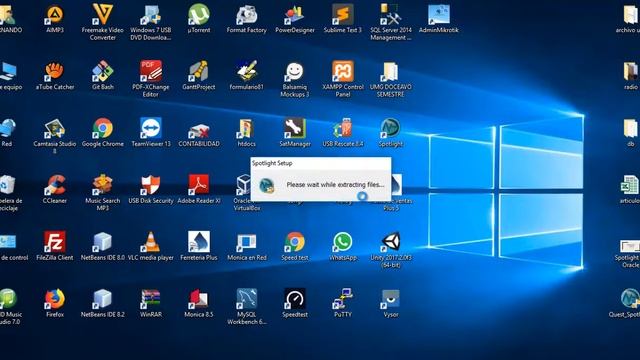The image size is (640, 360).
Task: Select the Ferreteria Plus icon
Action: point(199,242)
